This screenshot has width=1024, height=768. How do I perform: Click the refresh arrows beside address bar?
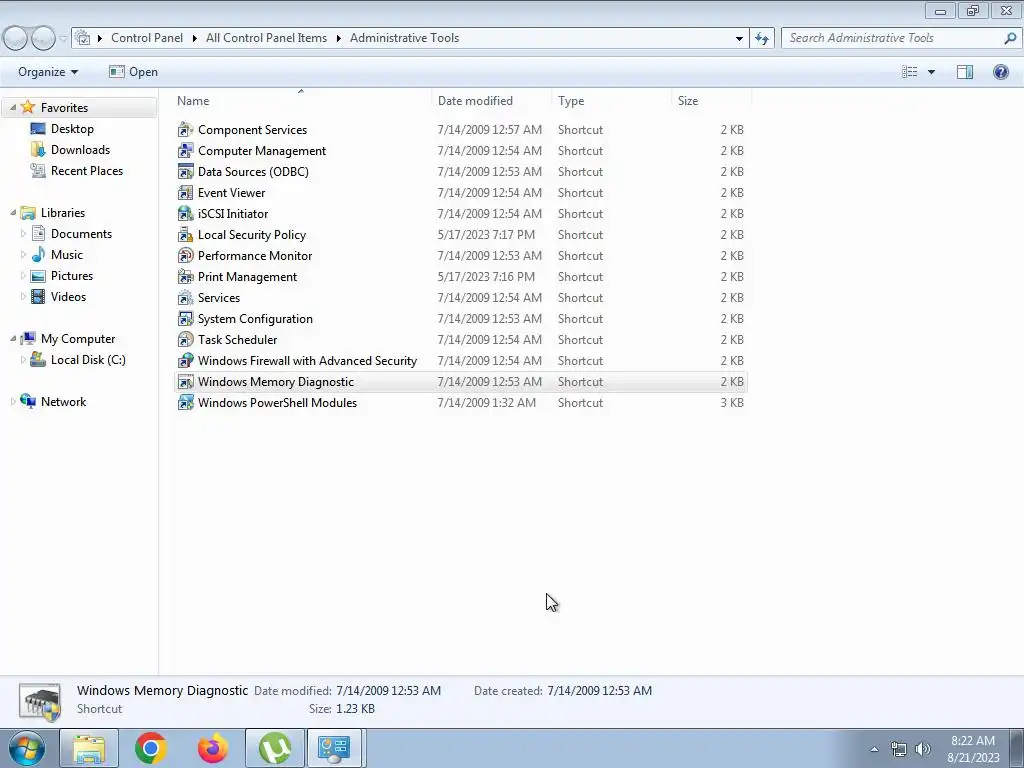(x=761, y=38)
